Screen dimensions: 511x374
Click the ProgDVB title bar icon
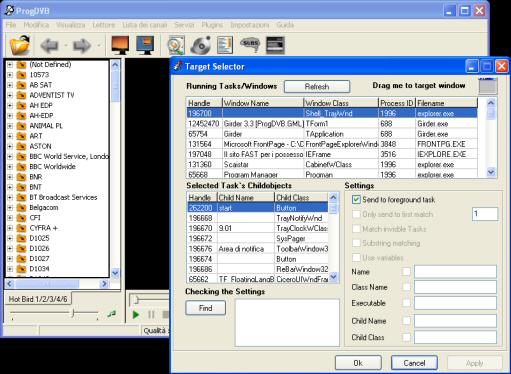tap(10, 10)
